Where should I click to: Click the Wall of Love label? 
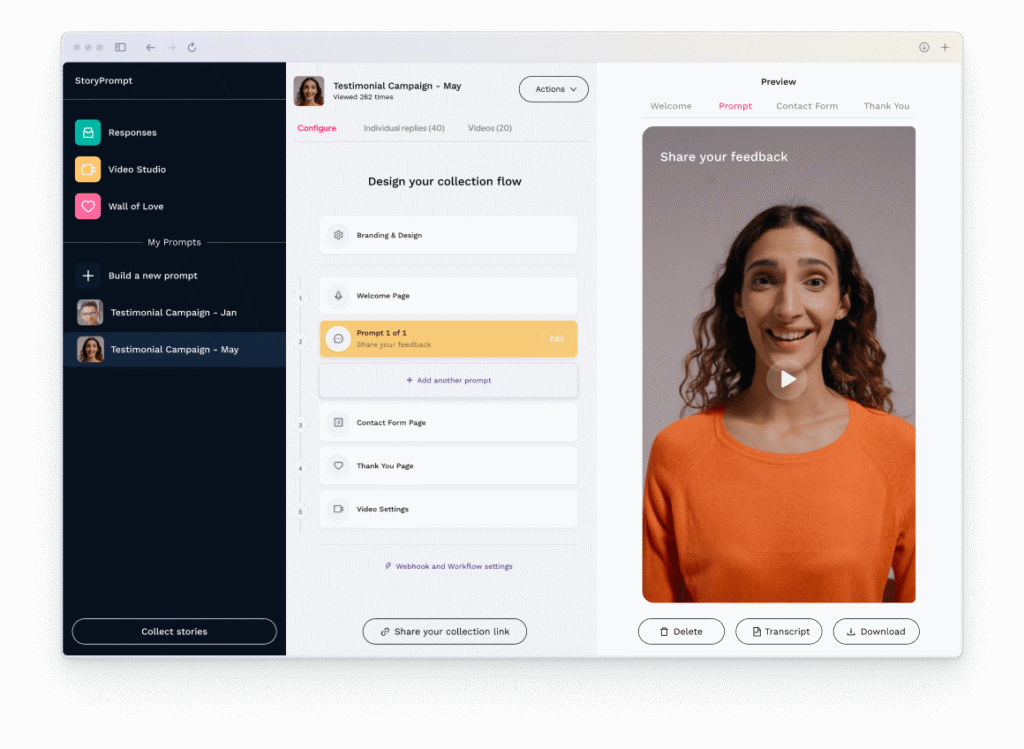pyautogui.click(x=136, y=206)
